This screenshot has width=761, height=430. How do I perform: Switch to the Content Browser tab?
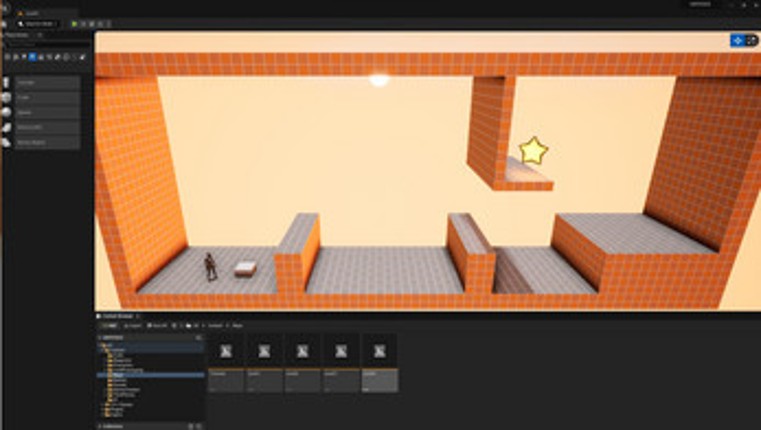(x=116, y=316)
